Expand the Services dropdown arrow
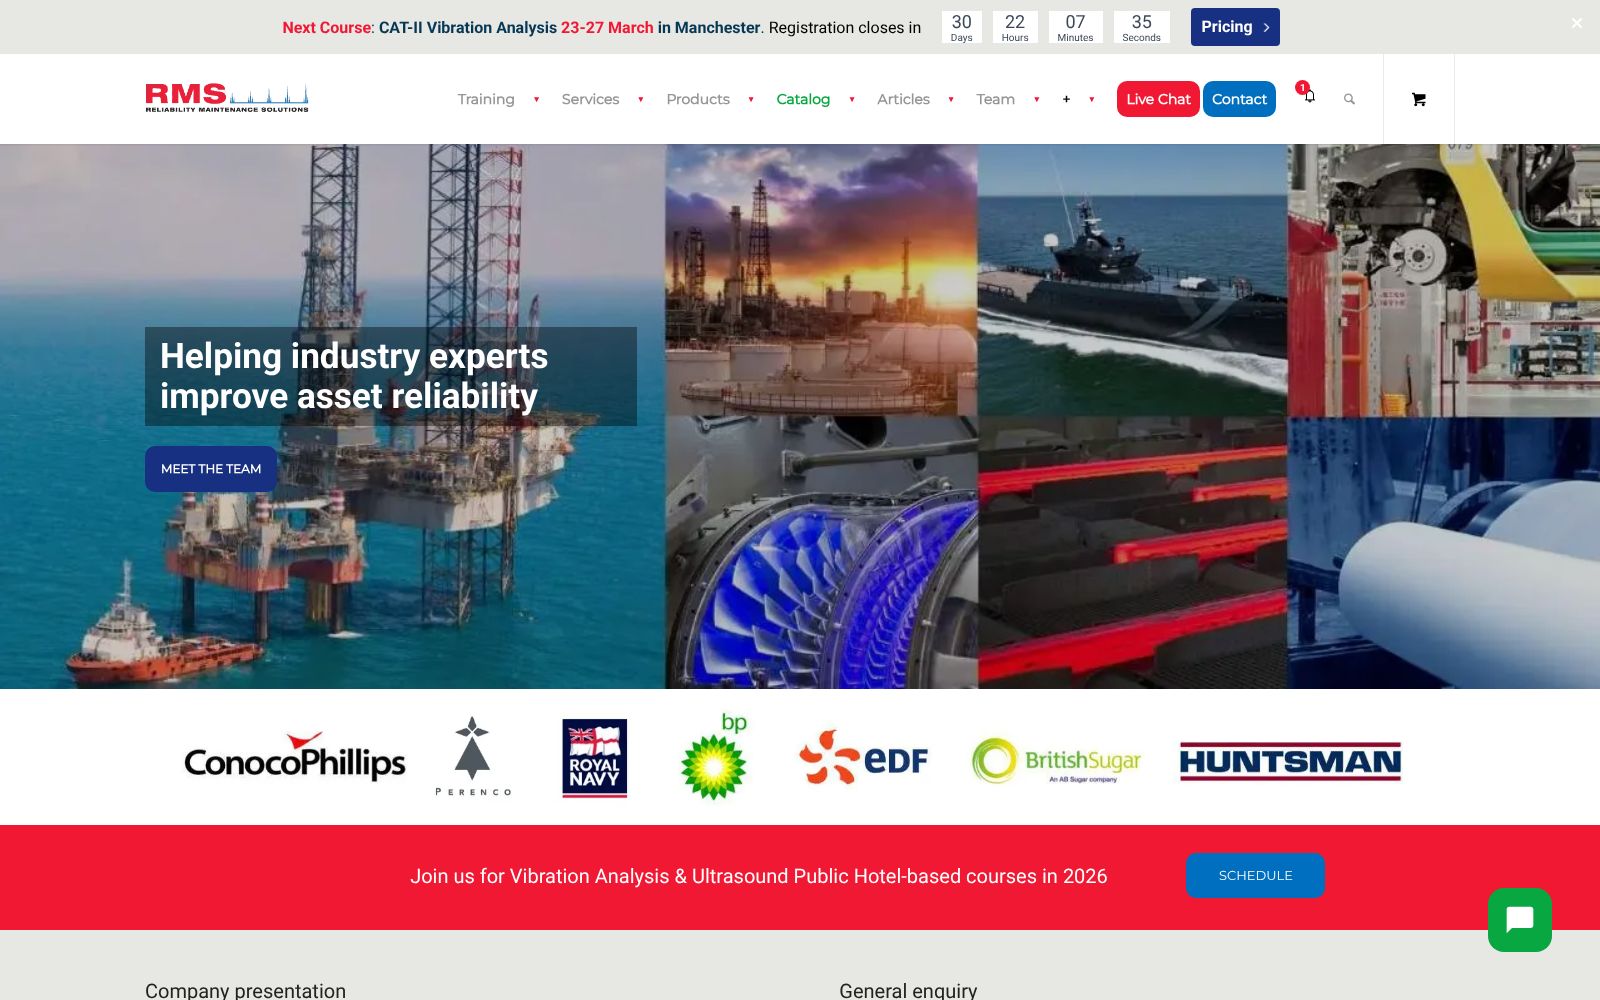The width and height of the screenshot is (1600, 1000). [x=641, y=99]
